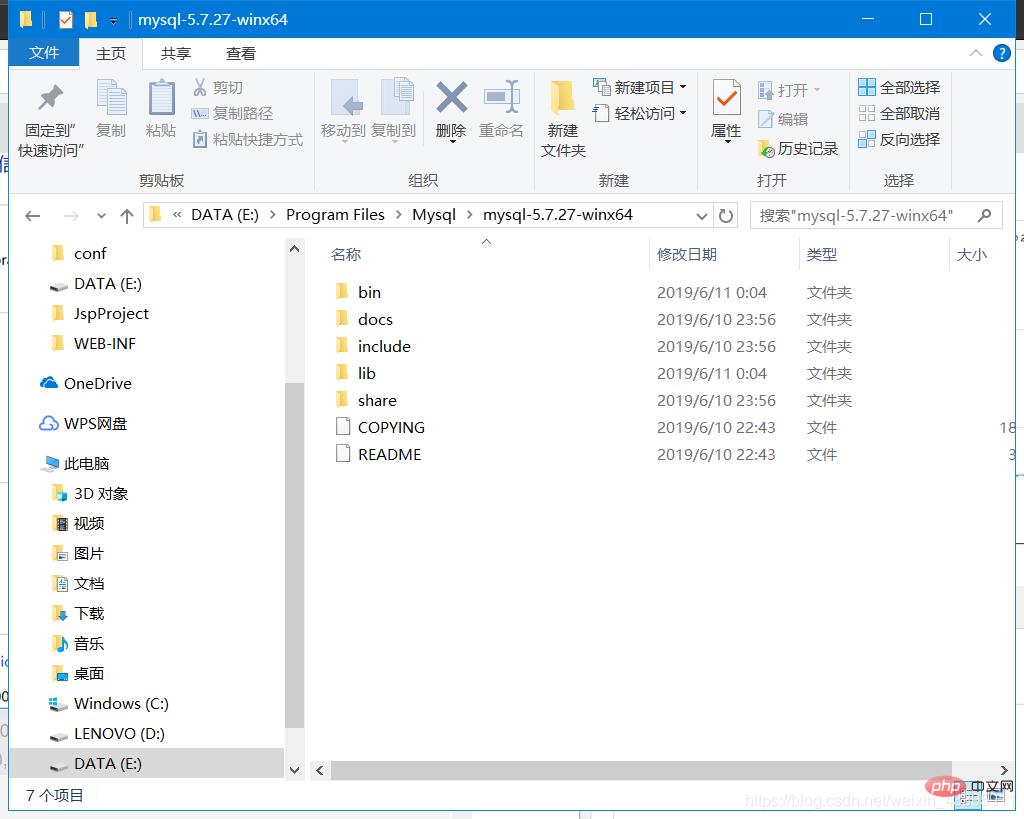This screenshot has height=819, width=1024.
Task: Open the Properties icon in ribbon
Action: click(x=726, y=100)
